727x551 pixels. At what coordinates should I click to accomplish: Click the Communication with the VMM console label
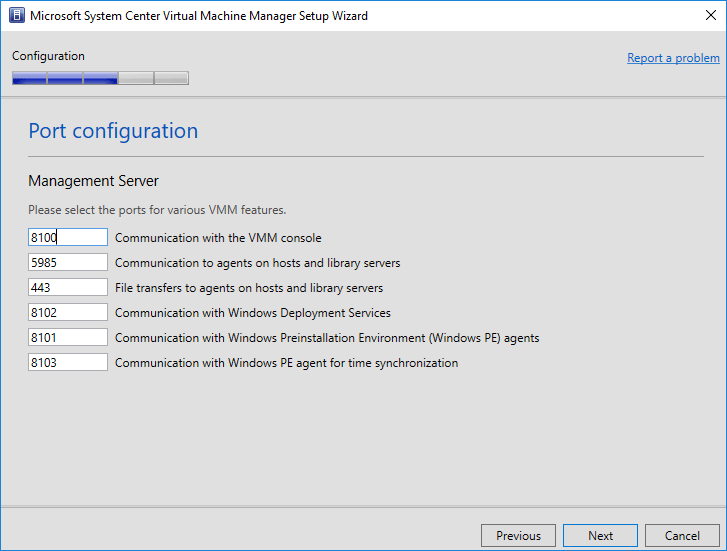coord(218,238)
